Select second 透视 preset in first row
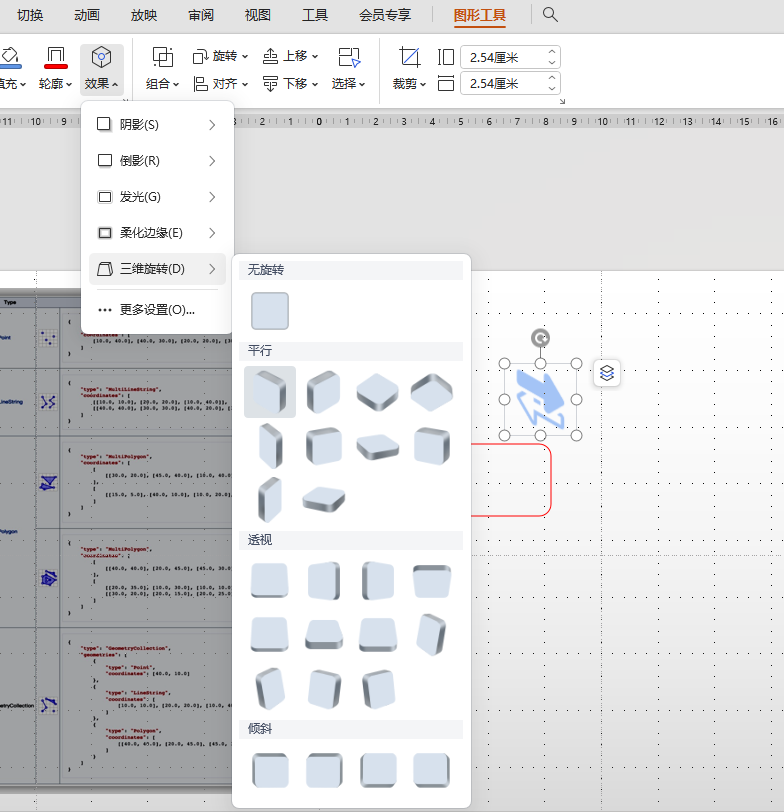This screenshot has height=812, width=784. click(324, 581)
